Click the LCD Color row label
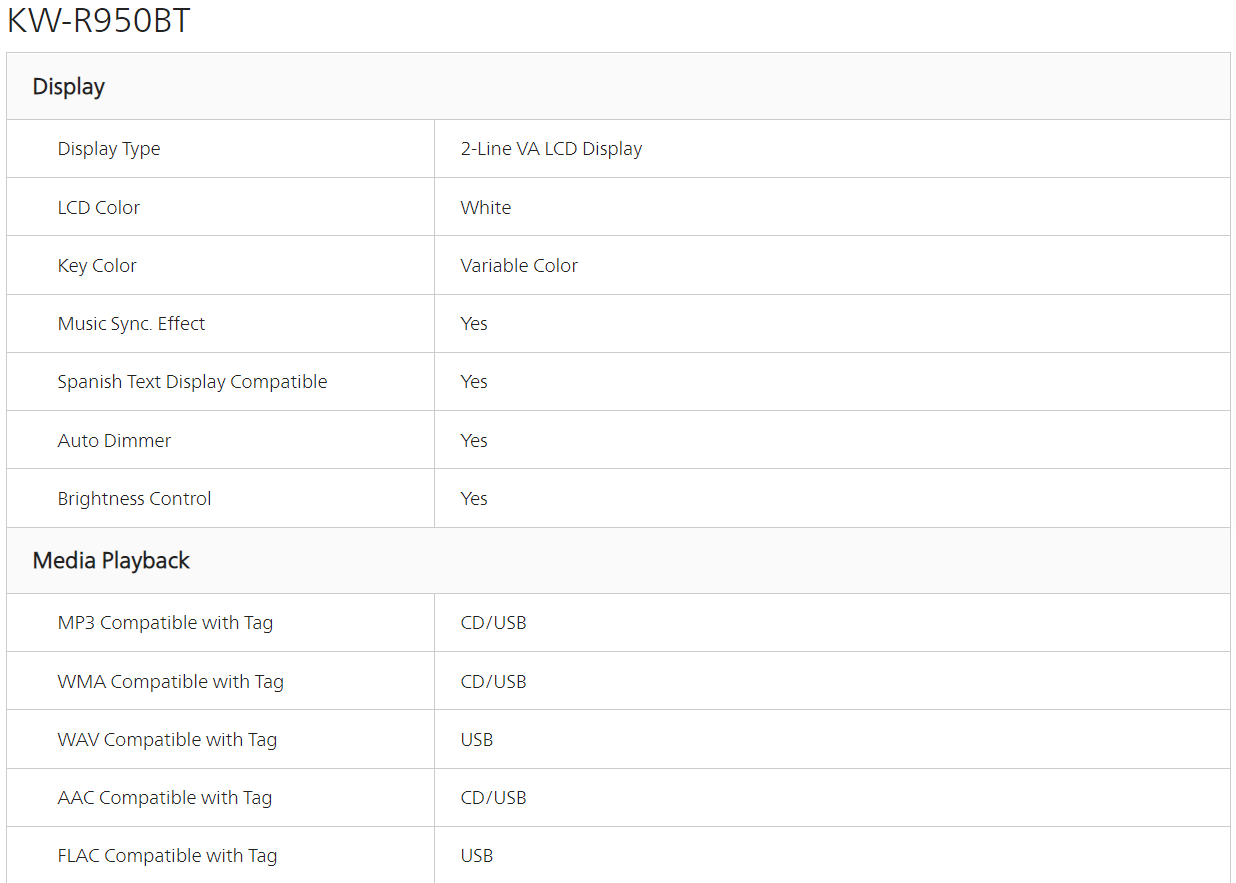This screenshot has height=883, width=1236. tap(99, 207)
